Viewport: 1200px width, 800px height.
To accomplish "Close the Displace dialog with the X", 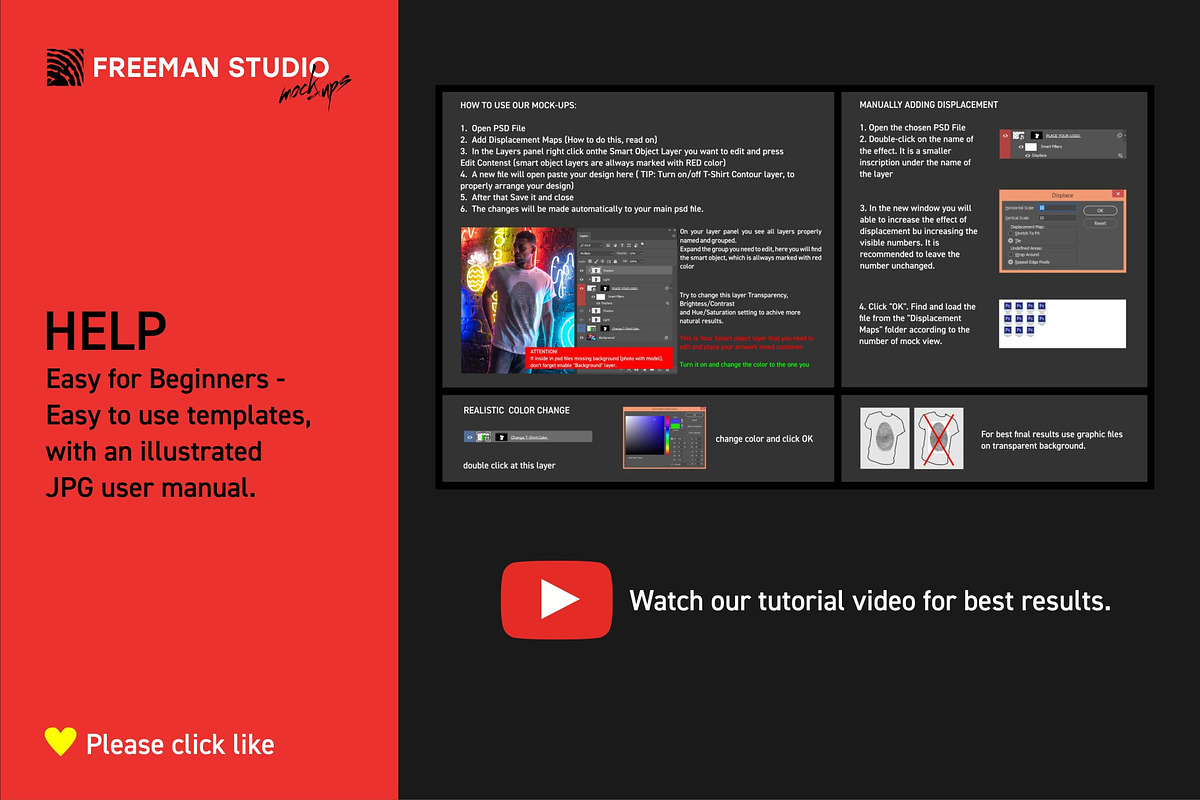I will (x=1117, y=195).
